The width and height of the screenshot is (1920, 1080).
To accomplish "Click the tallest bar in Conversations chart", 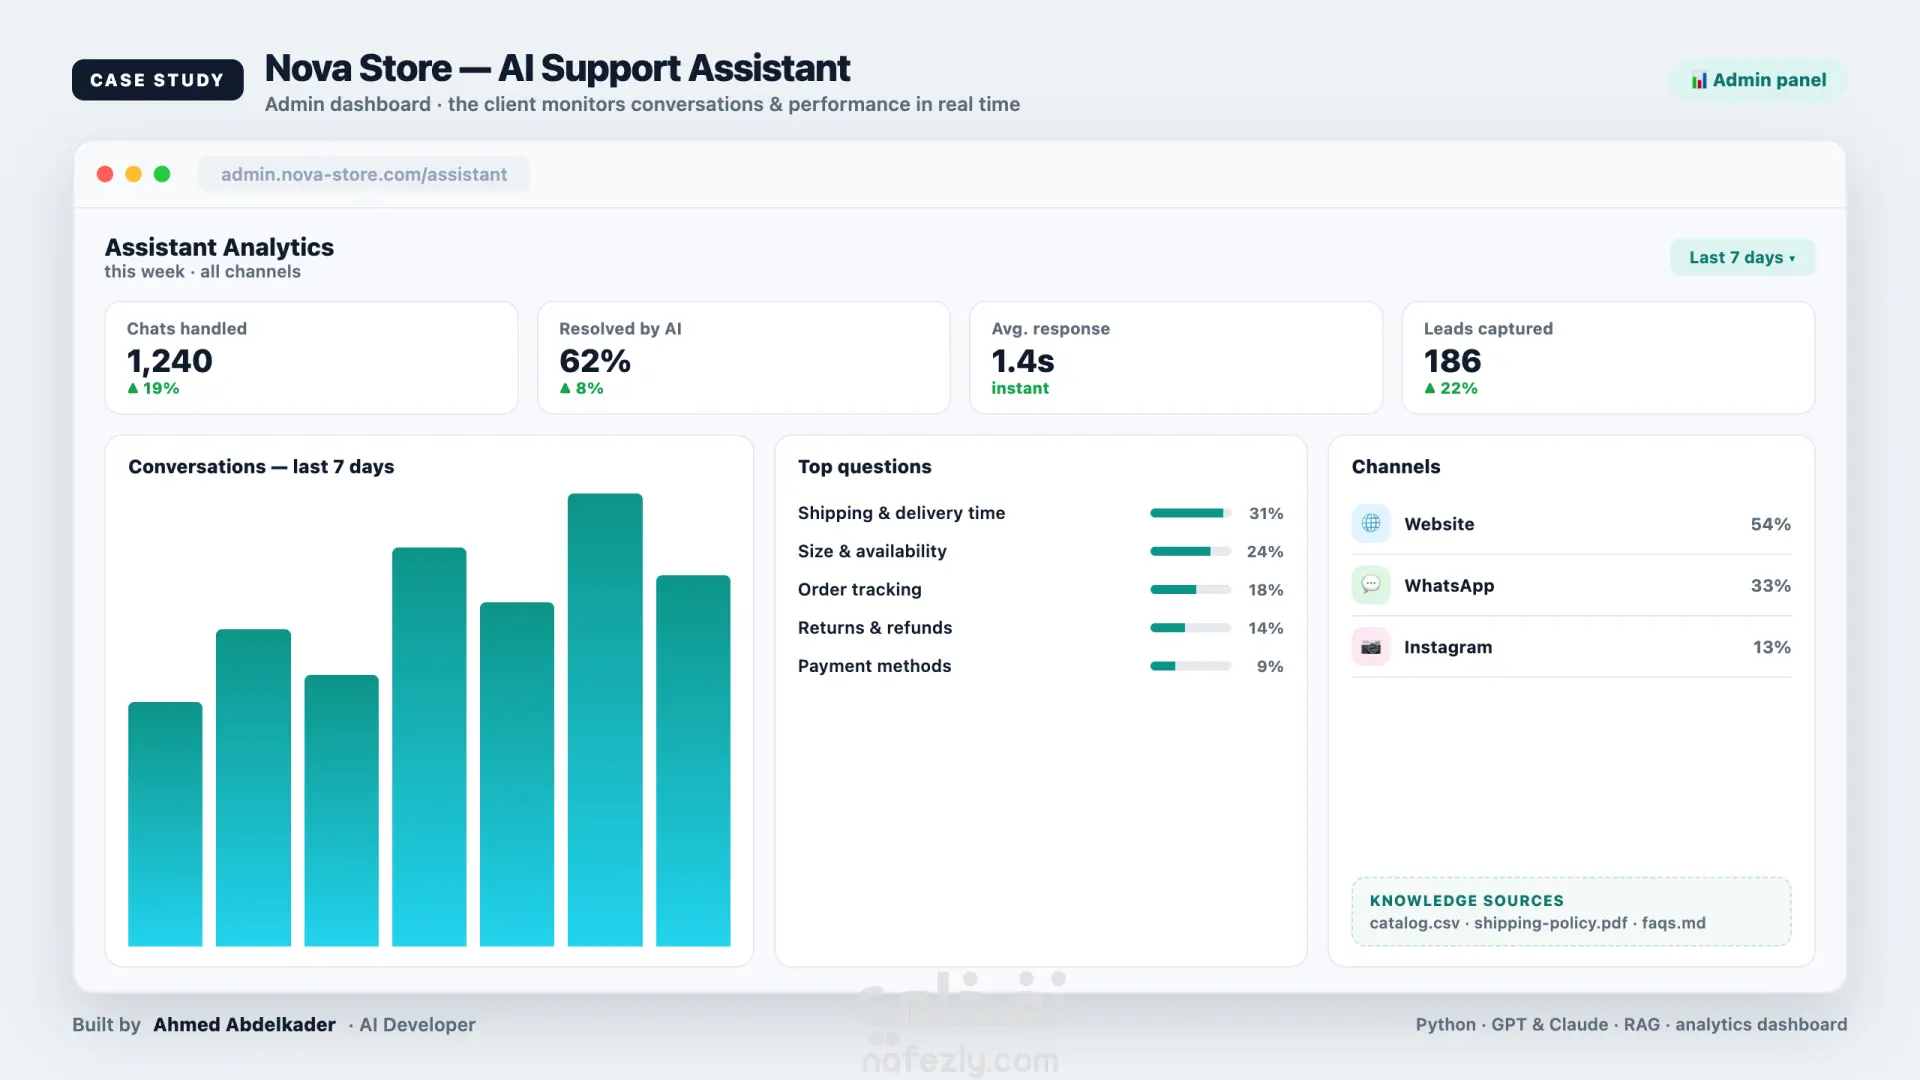I will click(605, 719).
